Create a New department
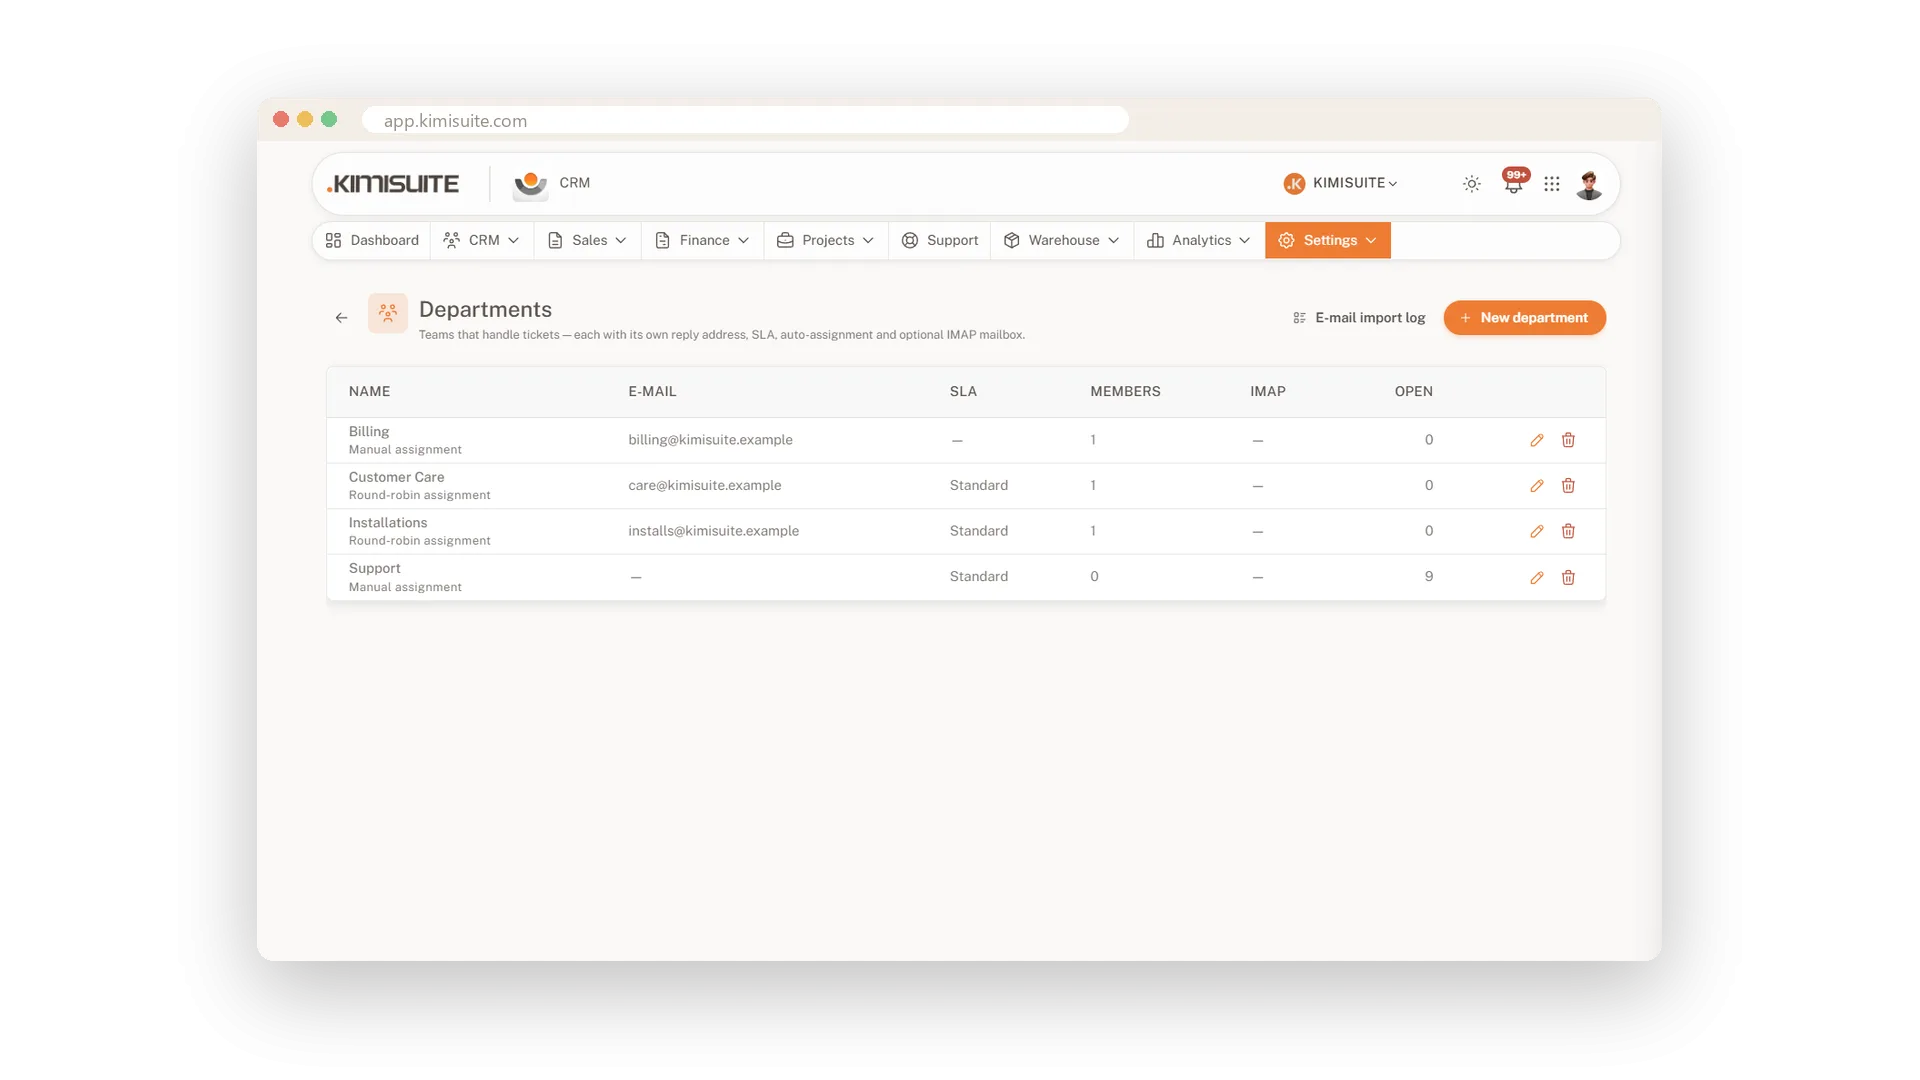This screenshot has height=1080, width=1920. (1524, 318)
